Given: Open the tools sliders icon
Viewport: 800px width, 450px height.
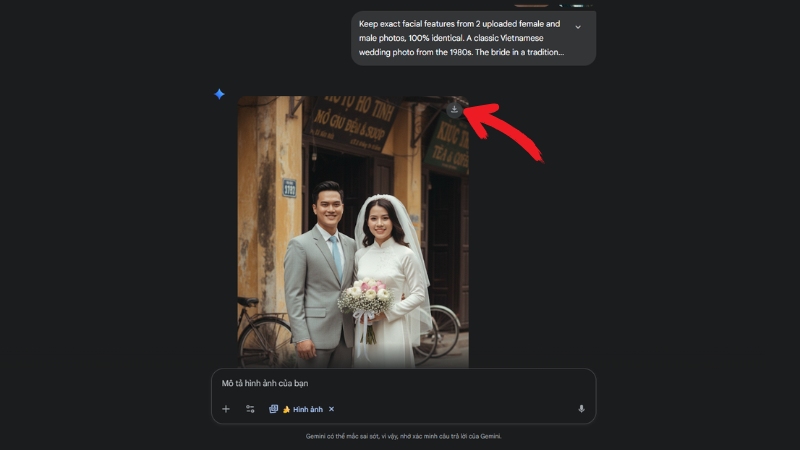Looking at the screenshot, I should (x=250, y=409).
